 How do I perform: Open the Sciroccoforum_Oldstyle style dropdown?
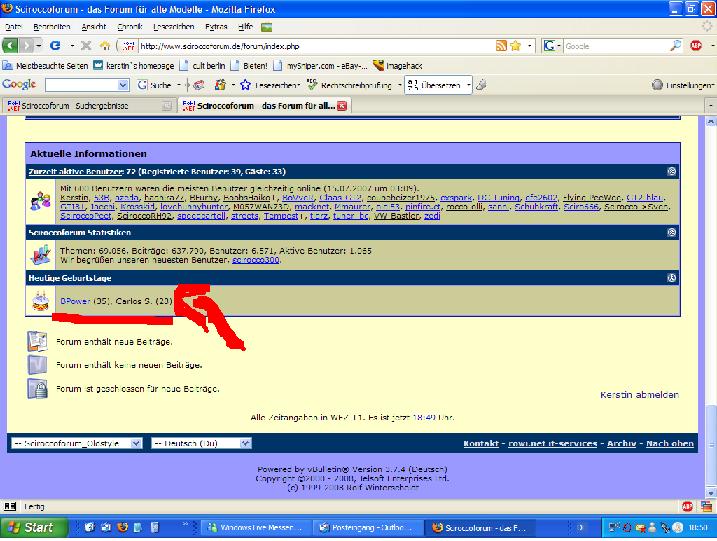[x=76, y=443]
